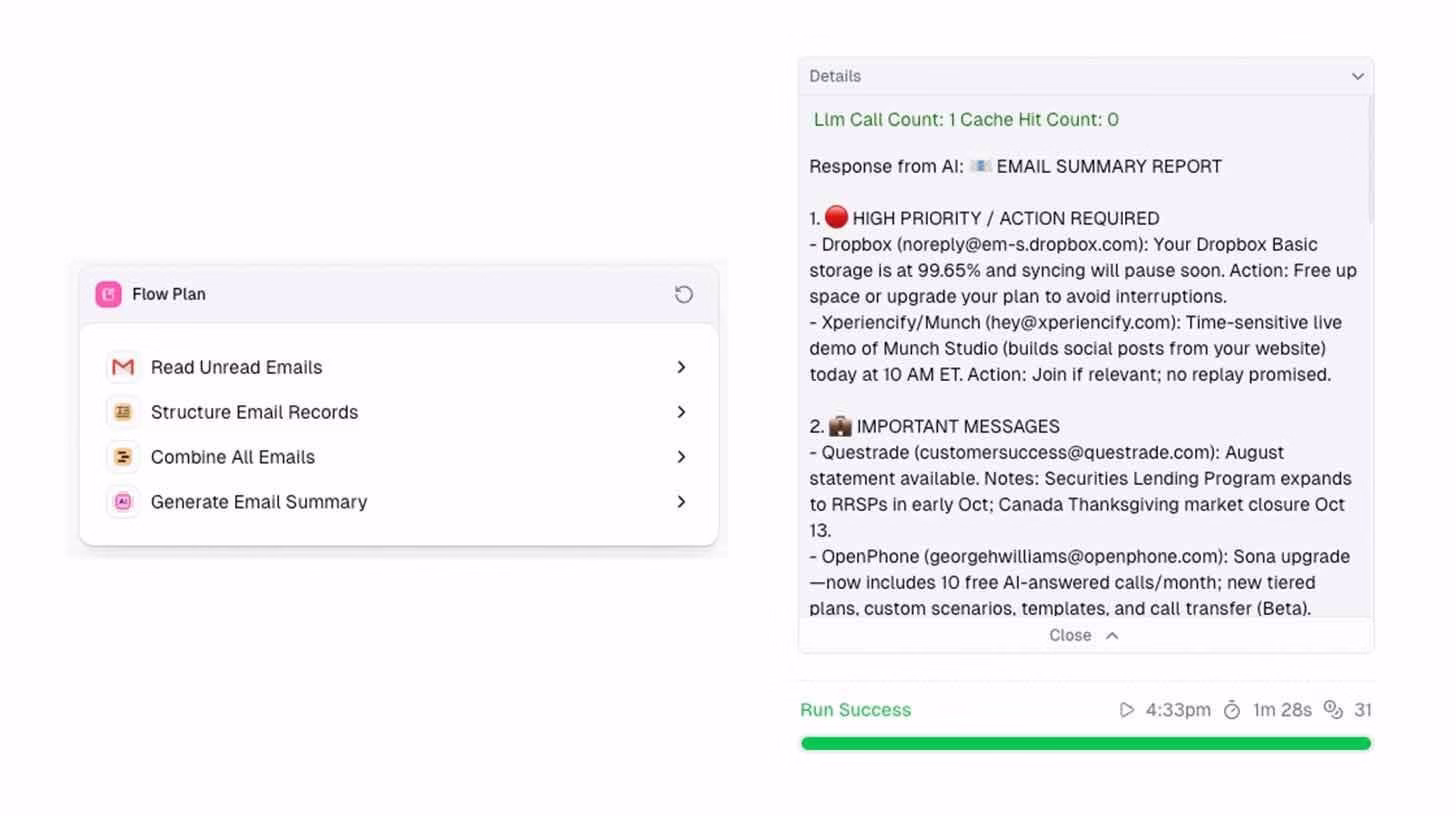
Task: Click the customersuccess@questrade.com address
Action: (x=1066, y=453)
